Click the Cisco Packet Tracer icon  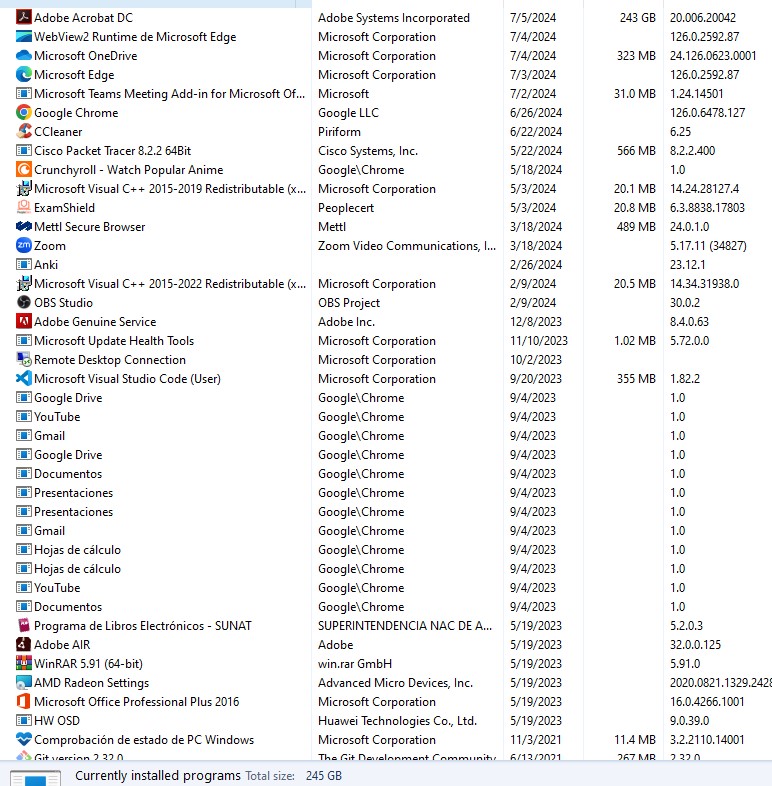tap(24, 151)
